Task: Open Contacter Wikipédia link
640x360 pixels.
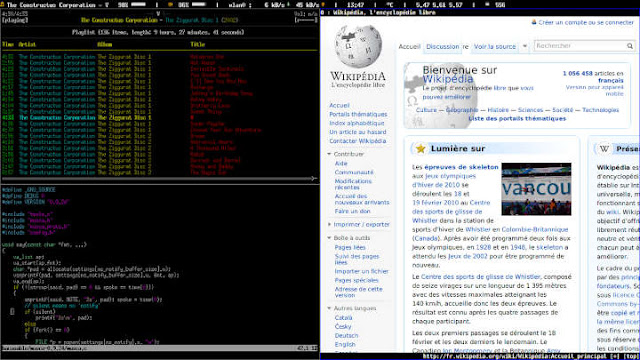Action: (x=358, y=141)
